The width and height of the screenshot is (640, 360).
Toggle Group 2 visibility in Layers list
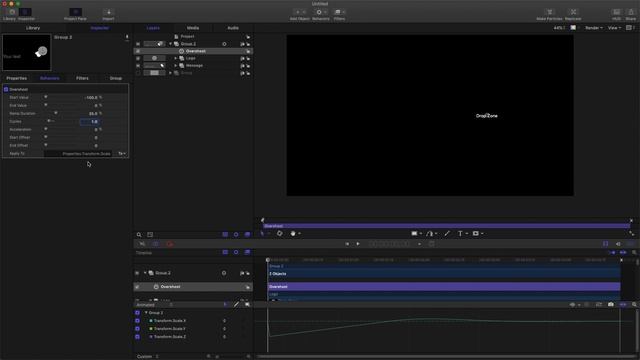[x=138, y=44]
